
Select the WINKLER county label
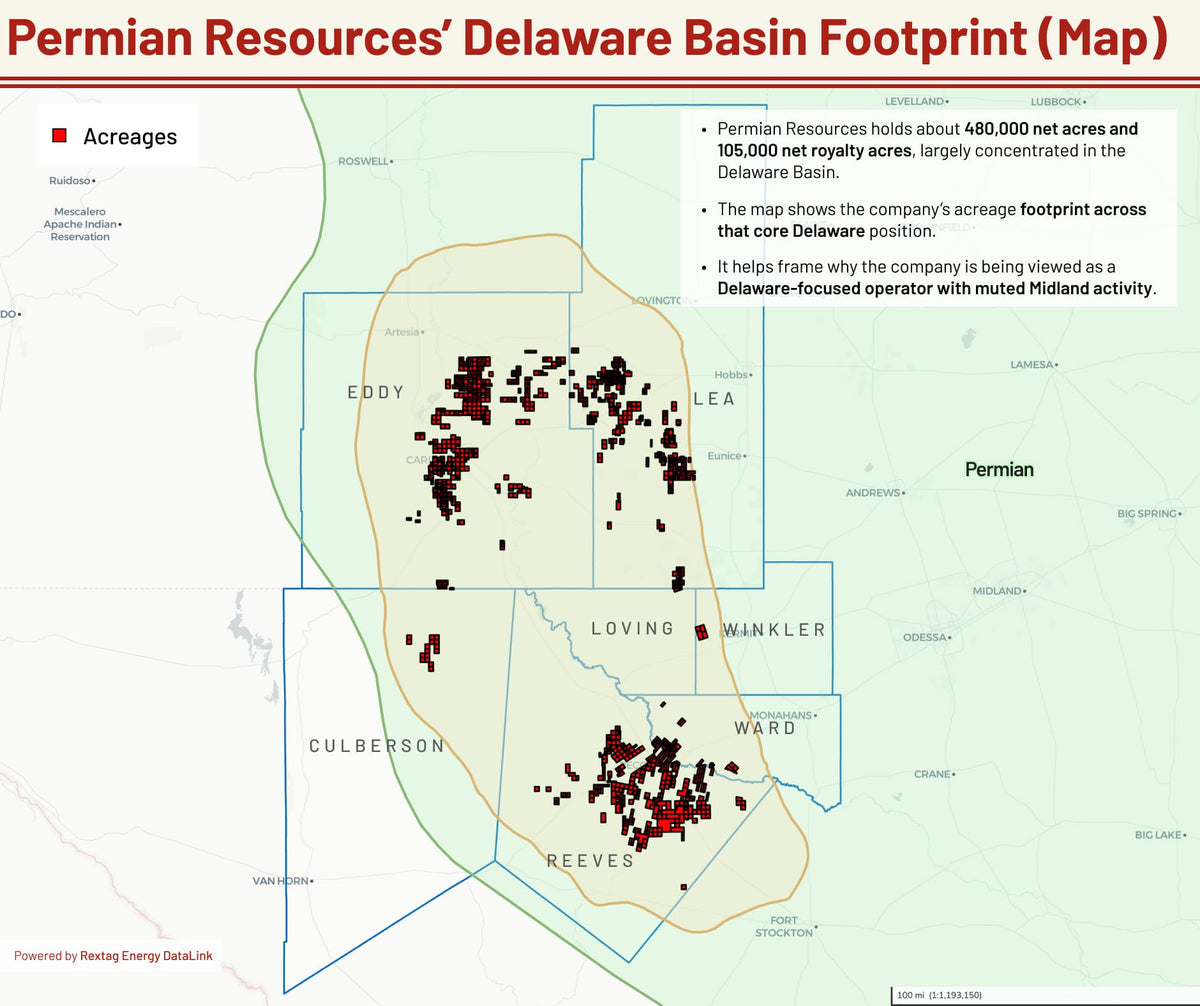[775, 629]
